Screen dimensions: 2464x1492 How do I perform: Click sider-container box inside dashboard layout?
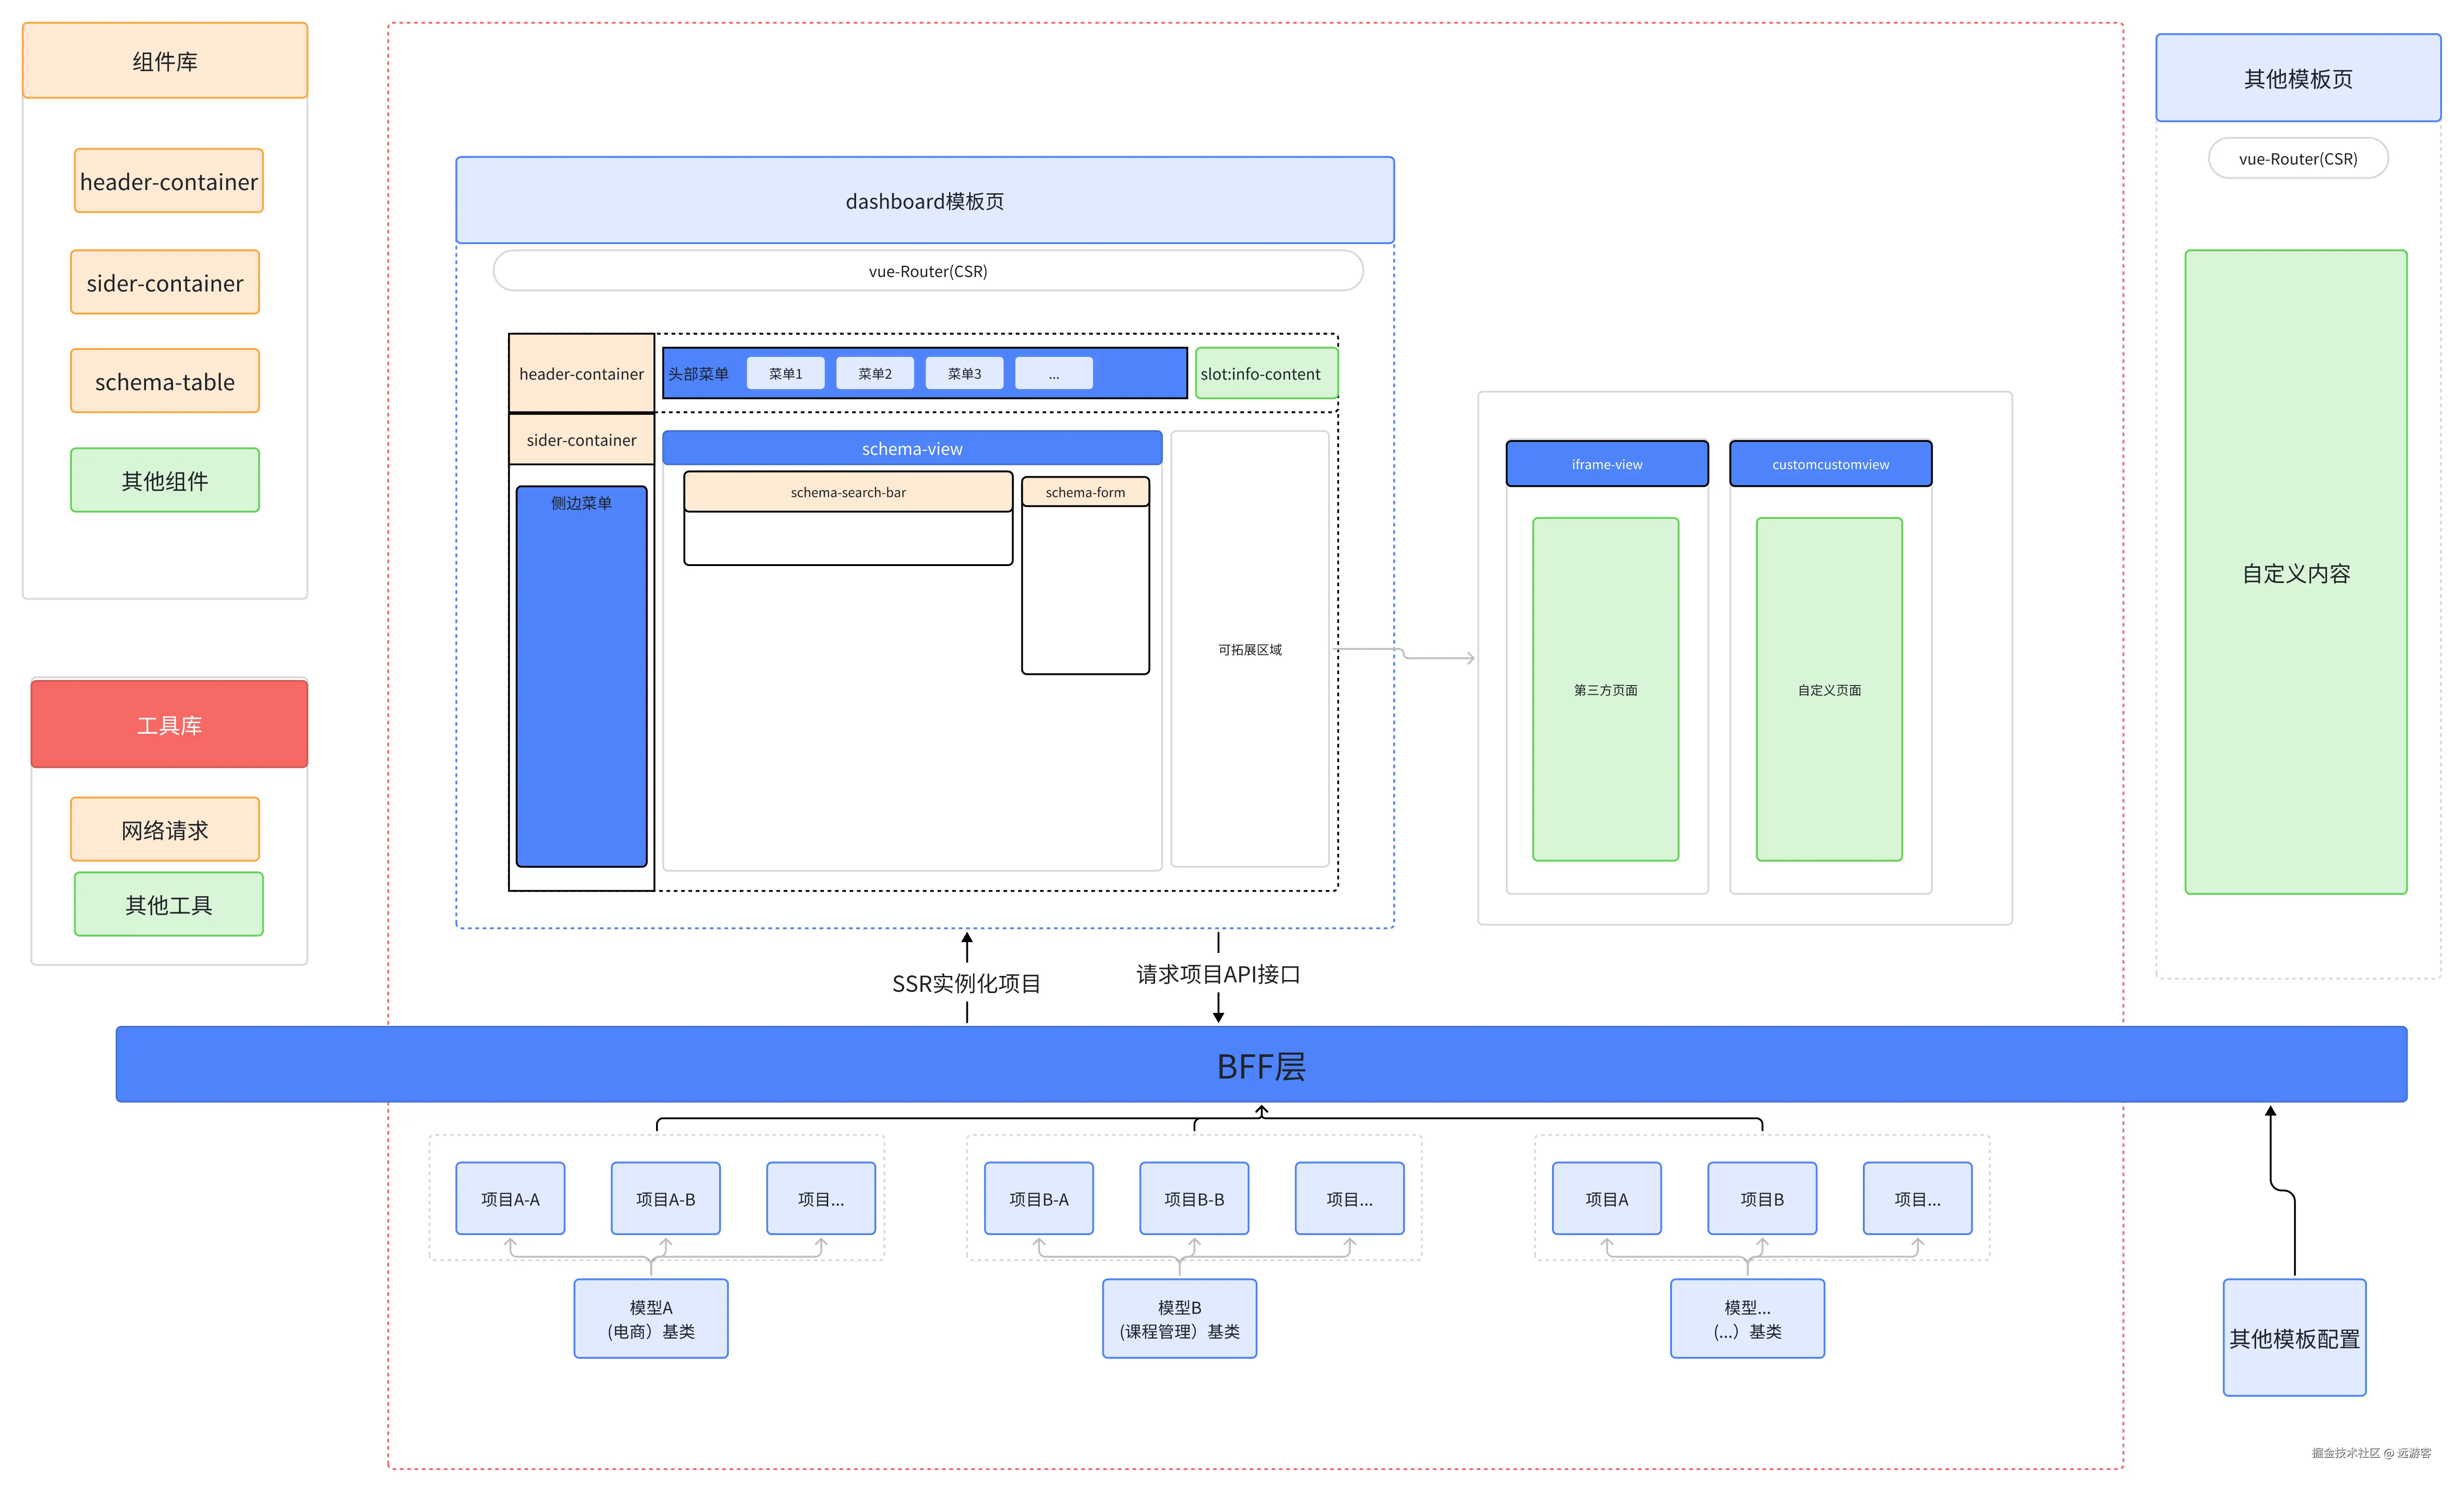(x=581, y=439)
